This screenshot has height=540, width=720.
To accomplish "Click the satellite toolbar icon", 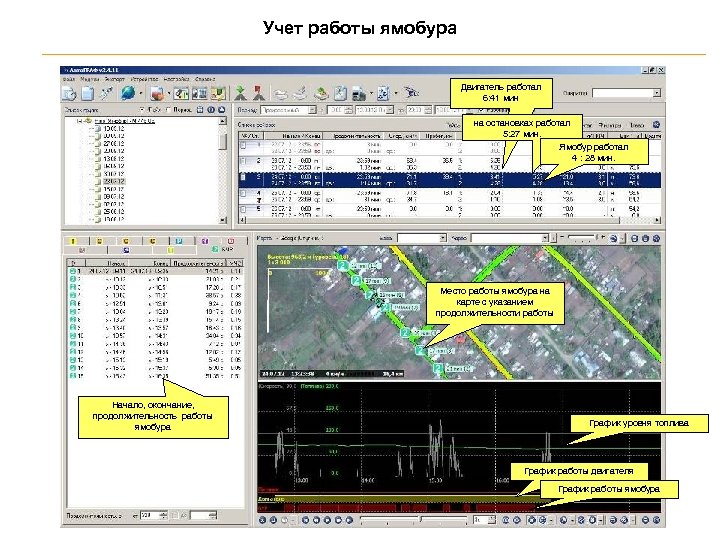I will coord(411,93).
